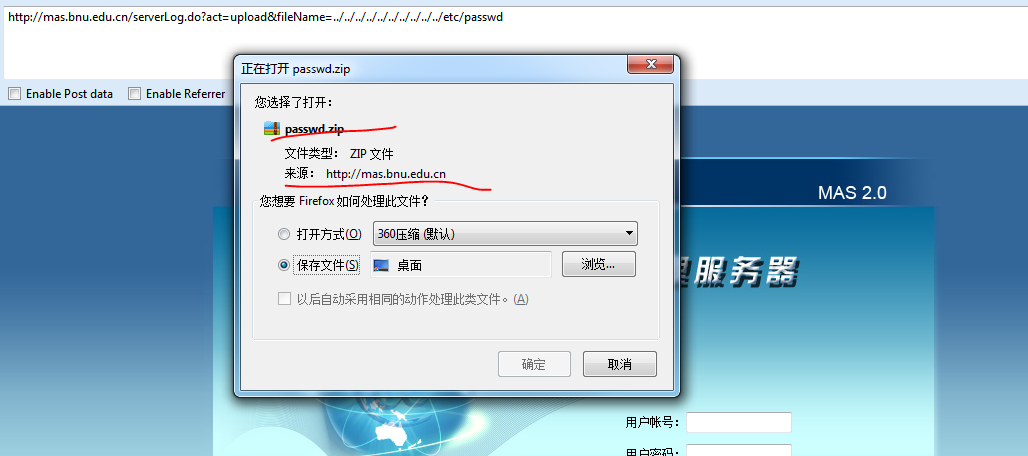Viewport: 1028px width, 456px height.
Task: Click the MAS 2.0 header label
Action: tap(852, 193)
